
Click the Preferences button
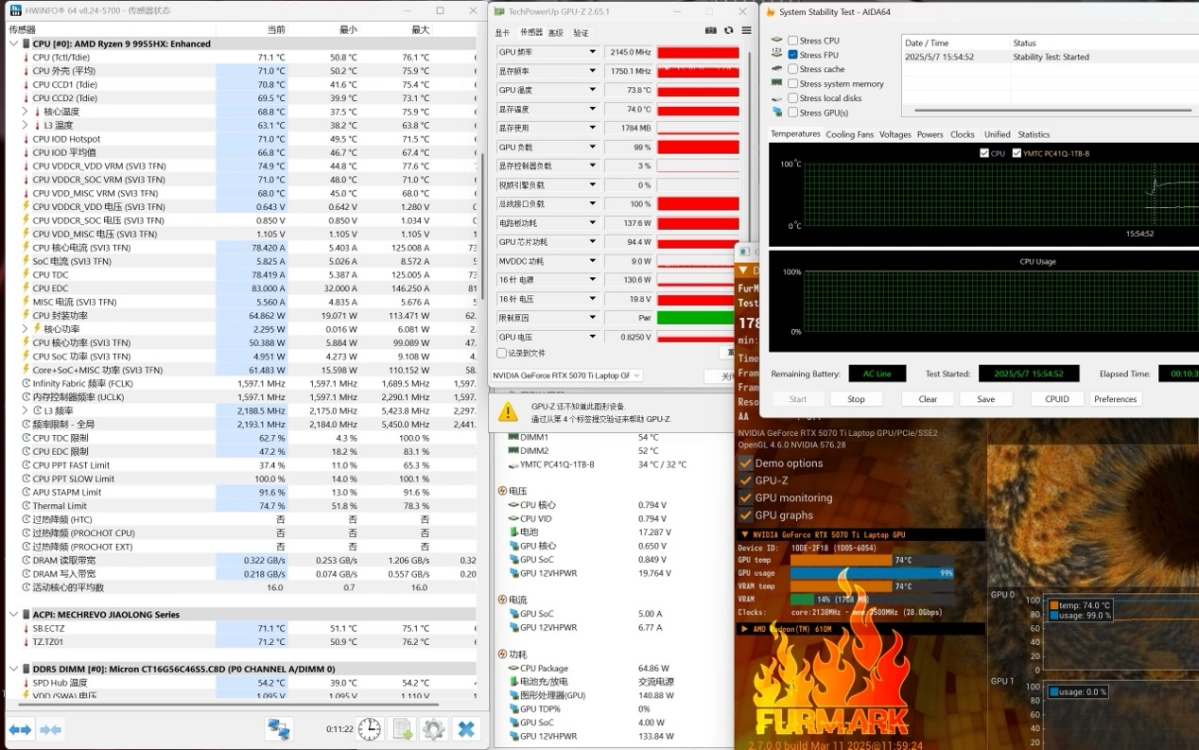[x=1115, y=399]
